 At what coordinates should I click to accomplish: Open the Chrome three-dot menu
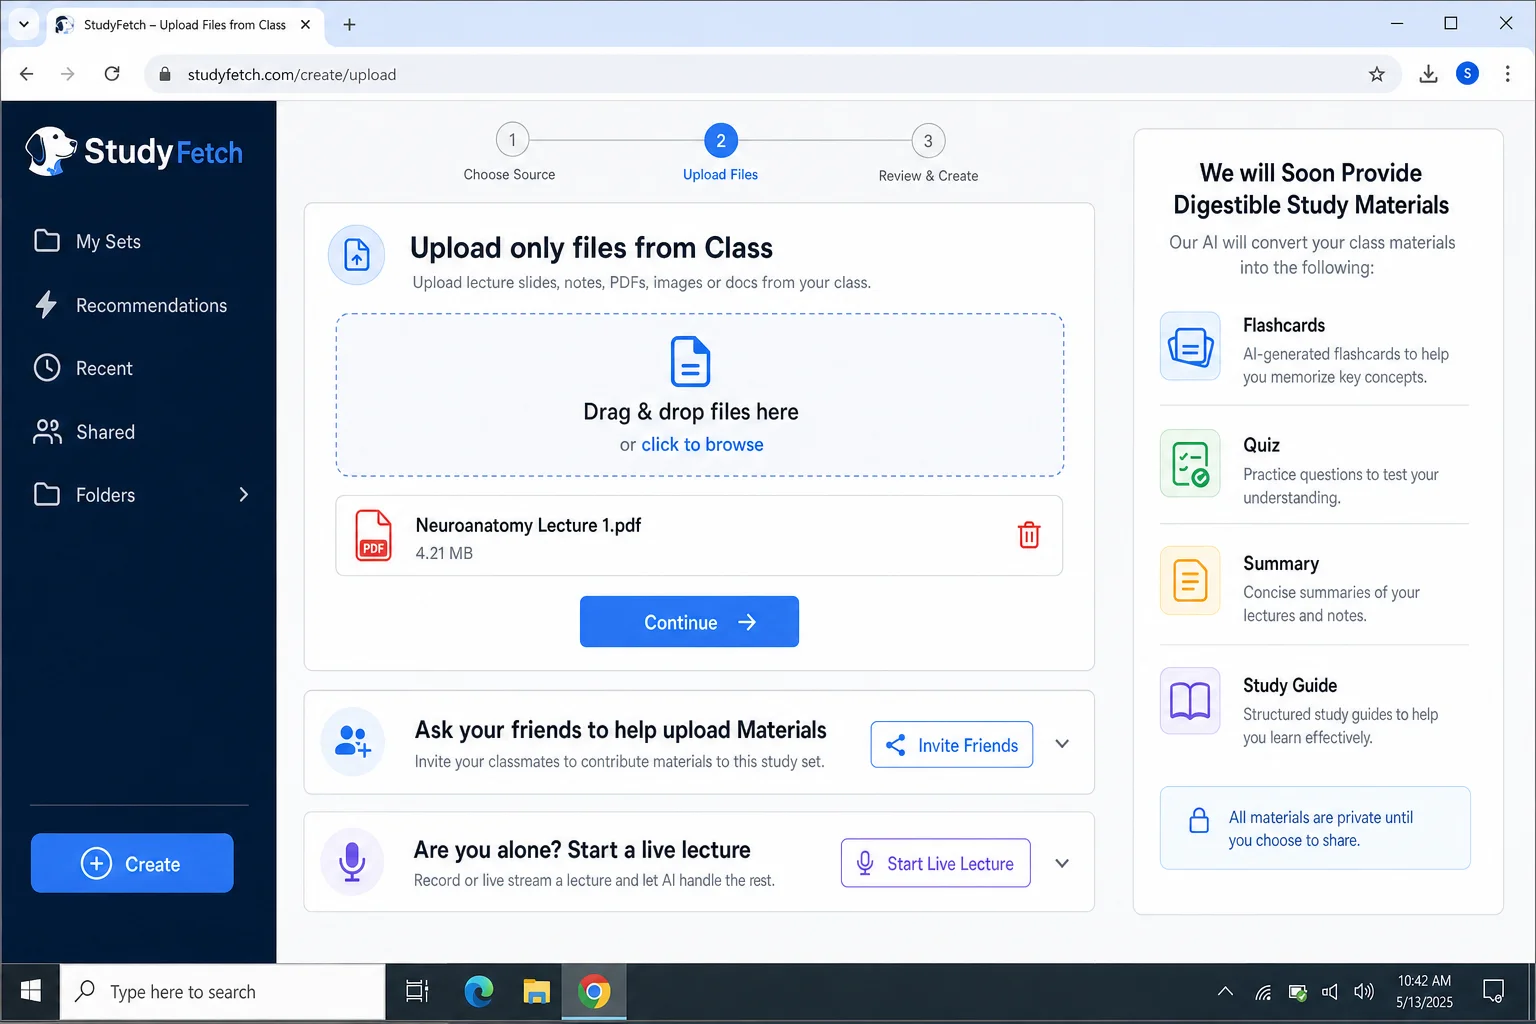coord(1508,74)
